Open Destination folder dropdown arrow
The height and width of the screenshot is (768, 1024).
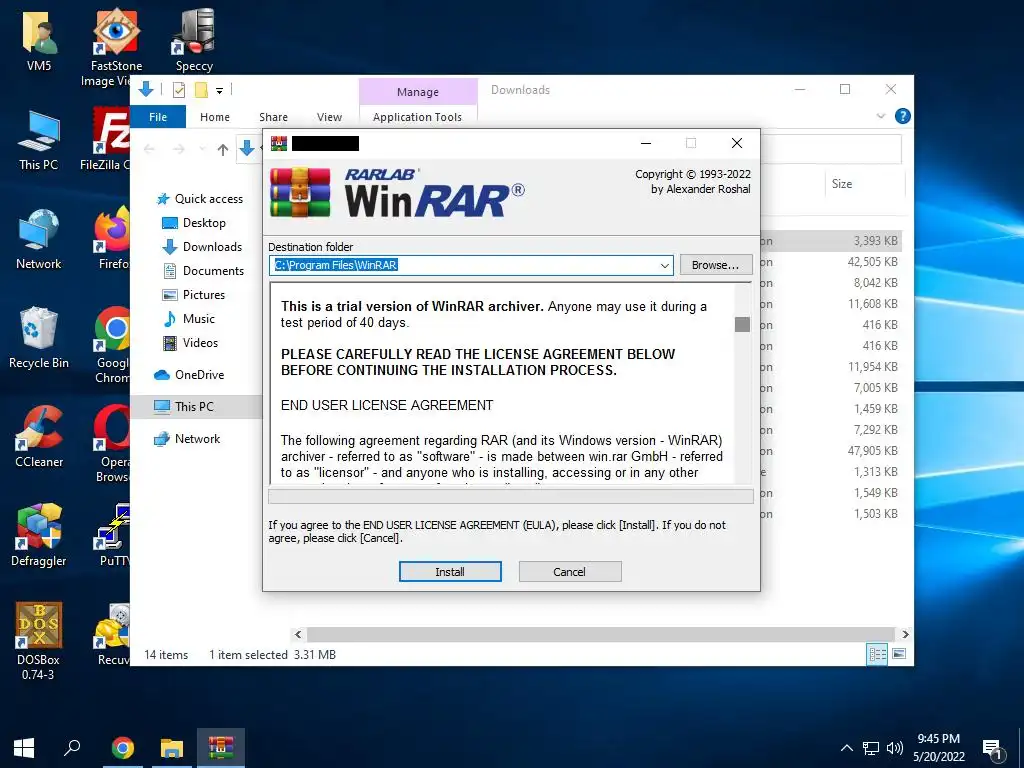[664, 265]
